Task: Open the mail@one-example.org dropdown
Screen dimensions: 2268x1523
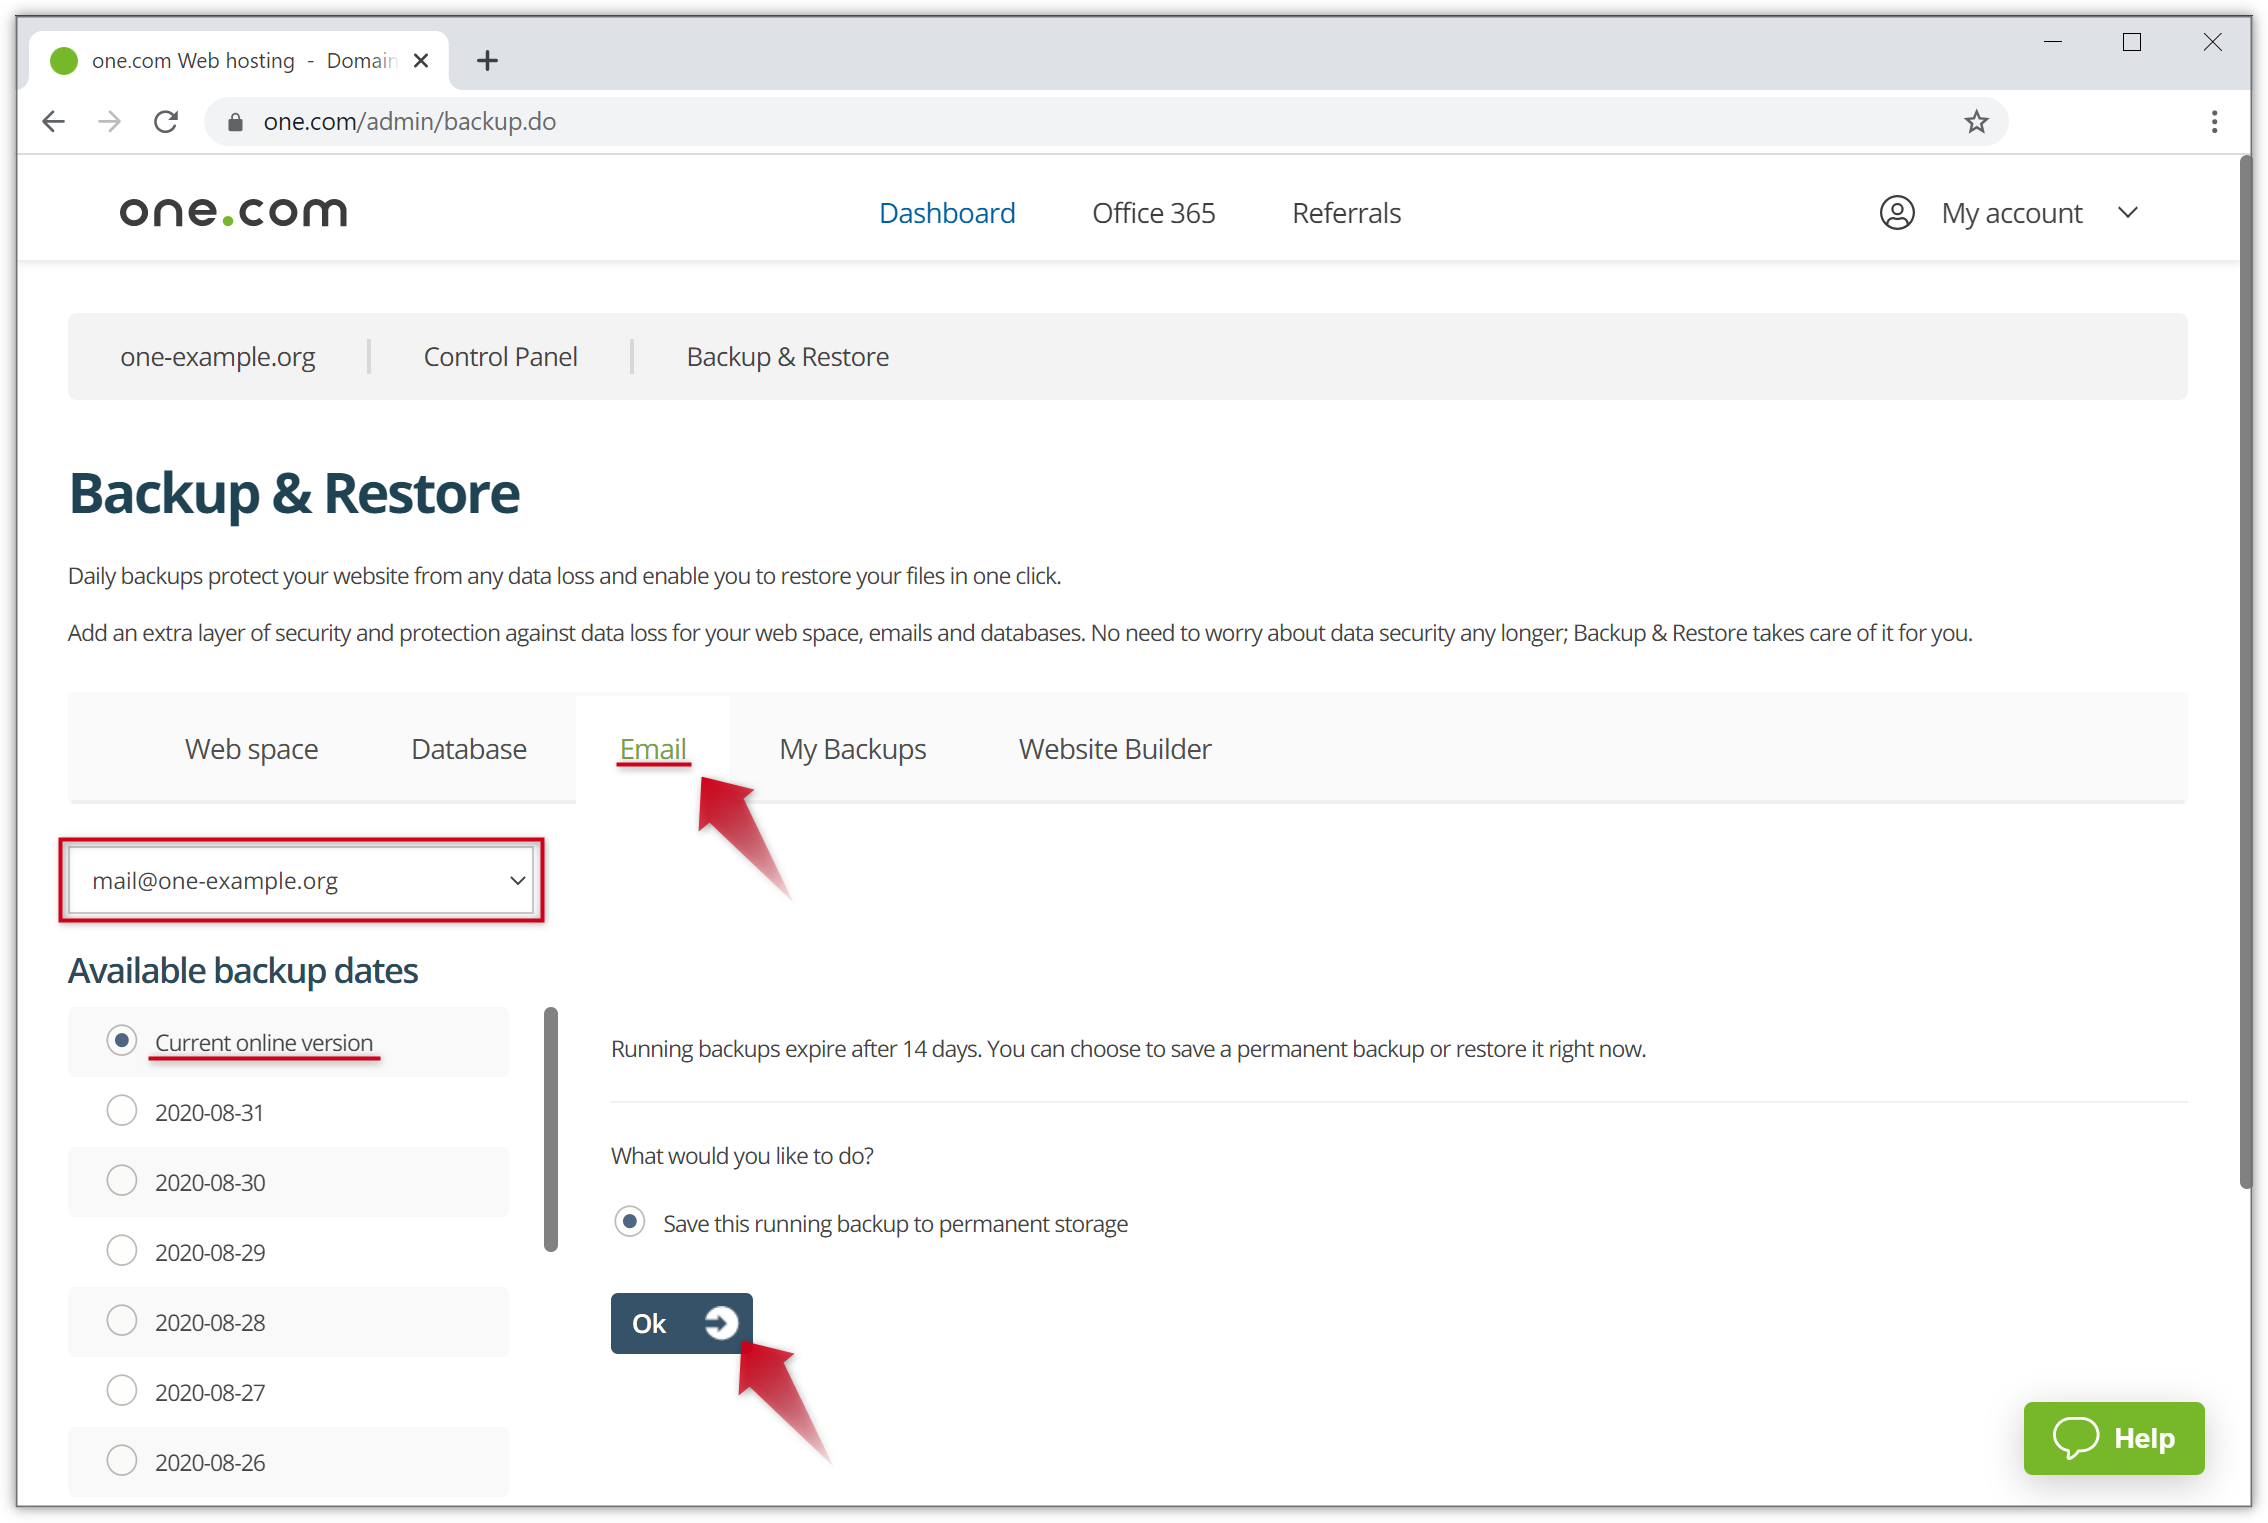Action: [301, 880]
